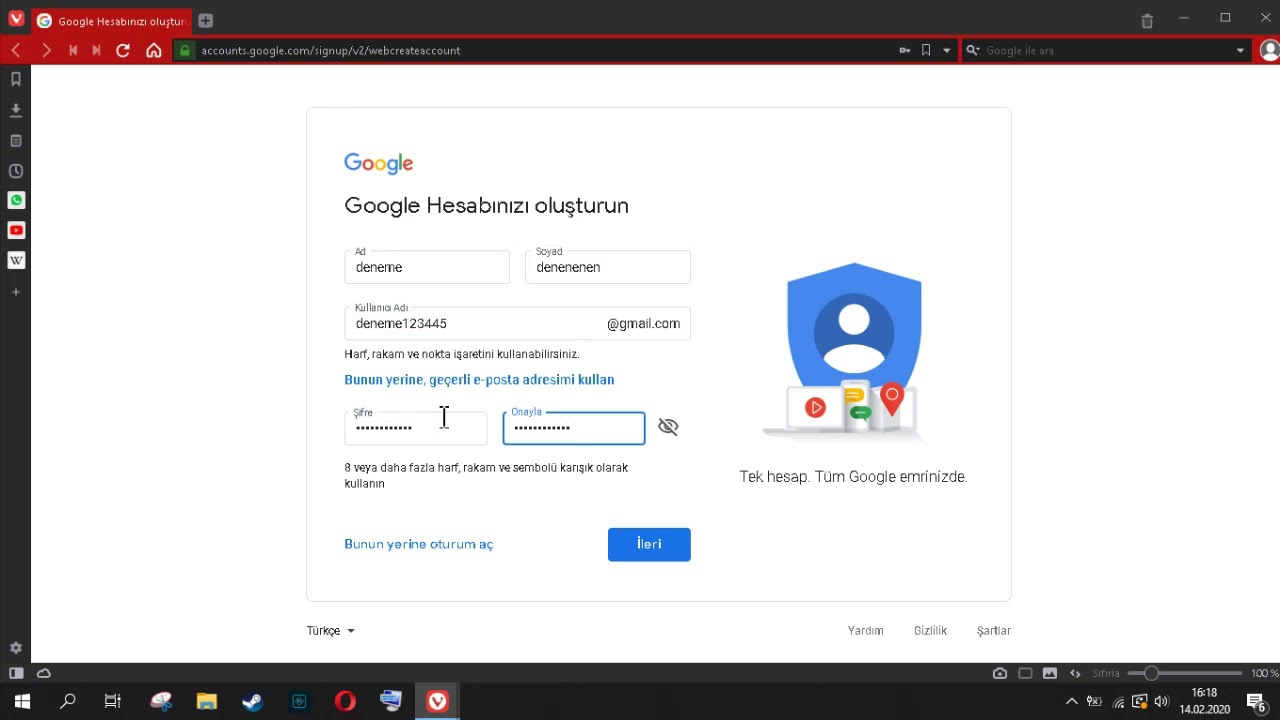Toggle tab tiling in status bar
This screenshot has height=720, width=1280.
1025,673
